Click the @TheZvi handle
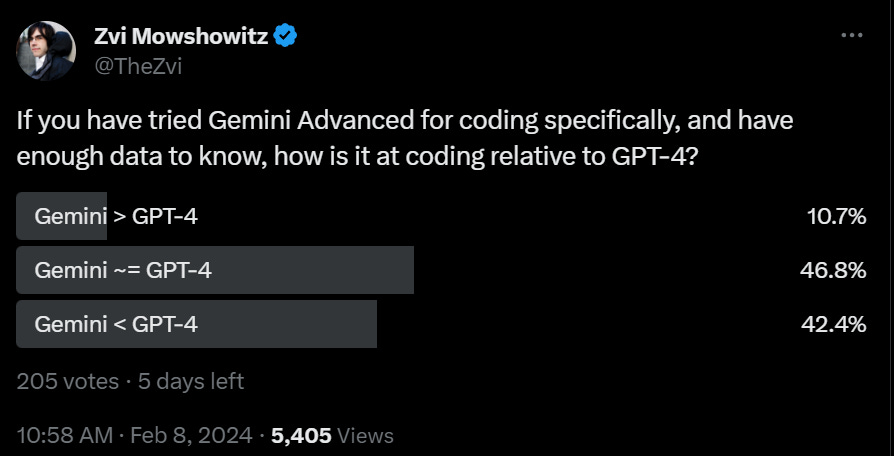894x456 pixels. point(140,67)
